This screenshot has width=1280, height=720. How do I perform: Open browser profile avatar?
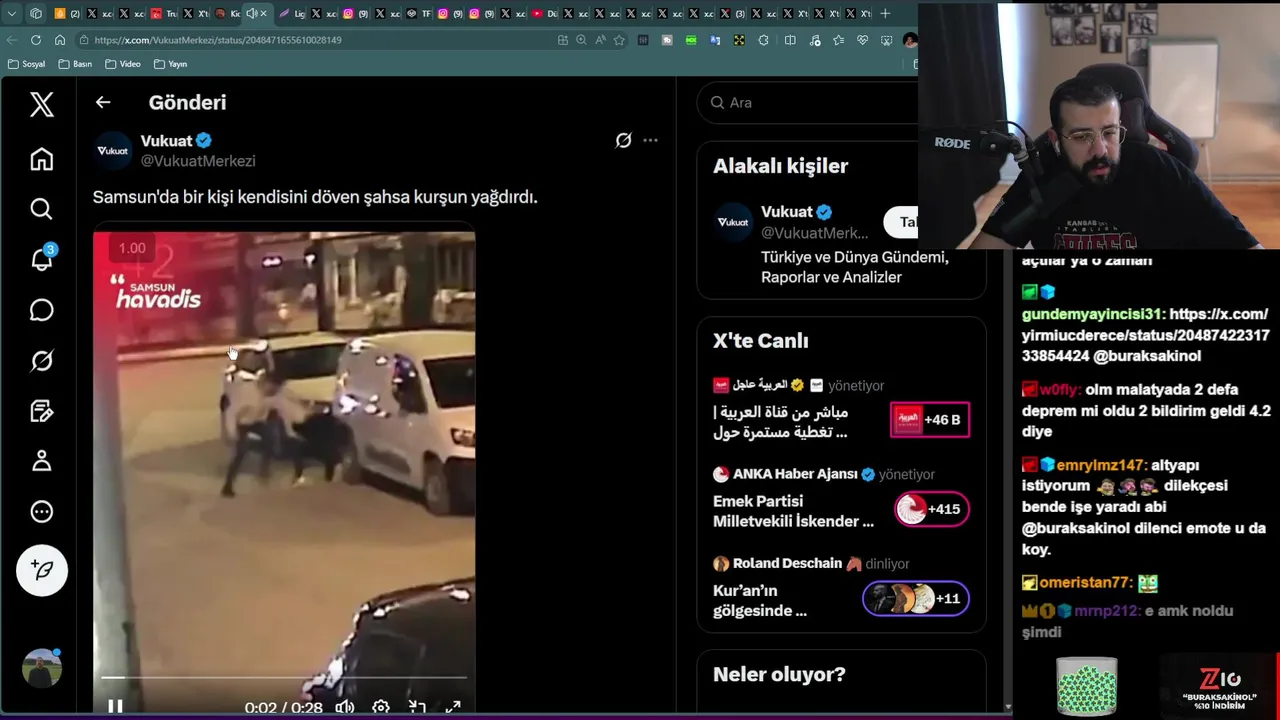(x=910, y=40)
